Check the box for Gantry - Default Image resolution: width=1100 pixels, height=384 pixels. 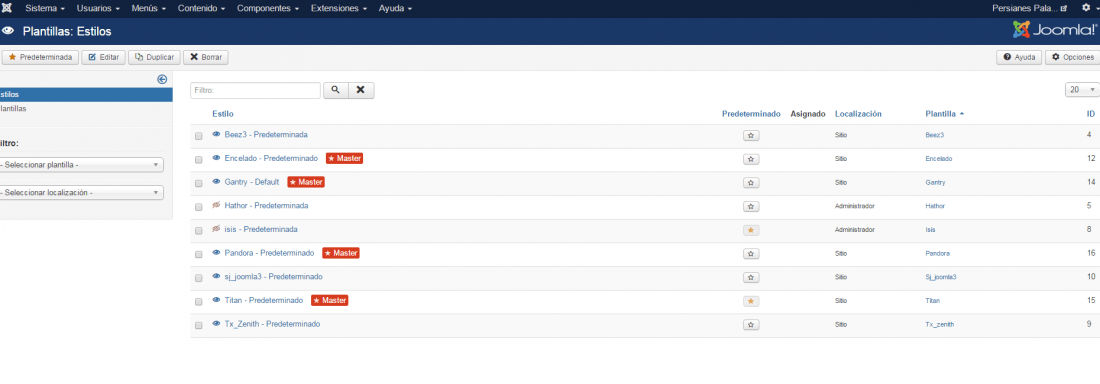(x=199, y=183)
